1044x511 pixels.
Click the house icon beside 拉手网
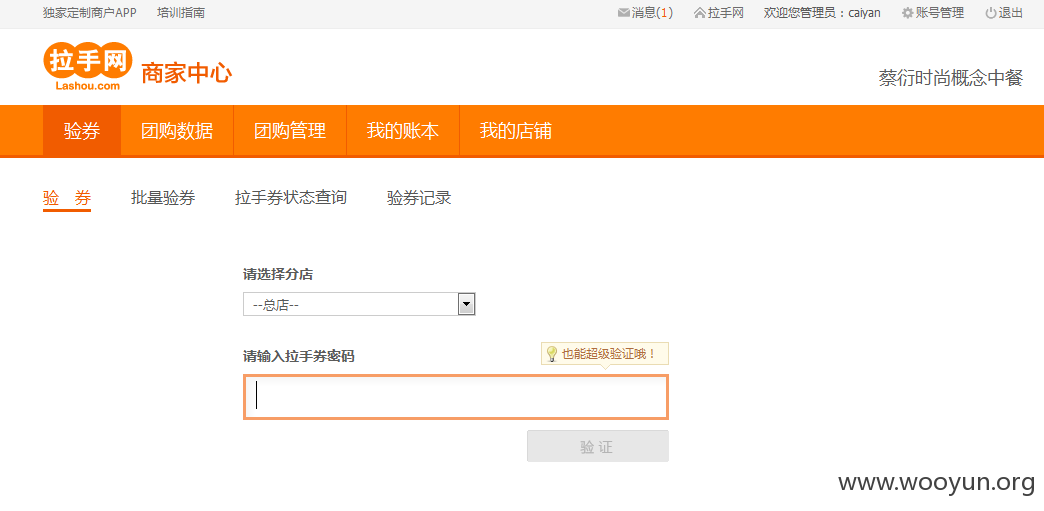coord(699,13)
